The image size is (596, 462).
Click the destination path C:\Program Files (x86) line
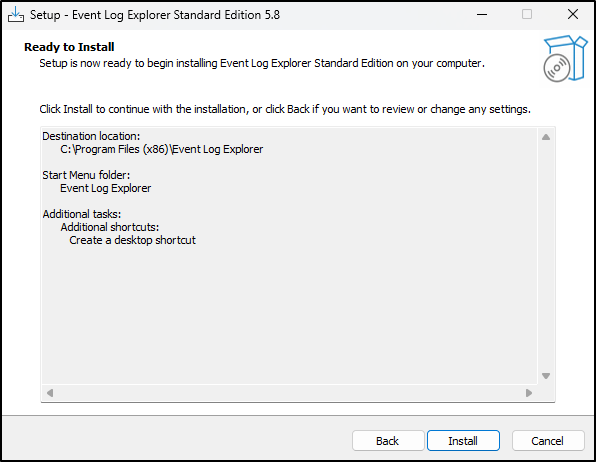(x=162, y=149)
